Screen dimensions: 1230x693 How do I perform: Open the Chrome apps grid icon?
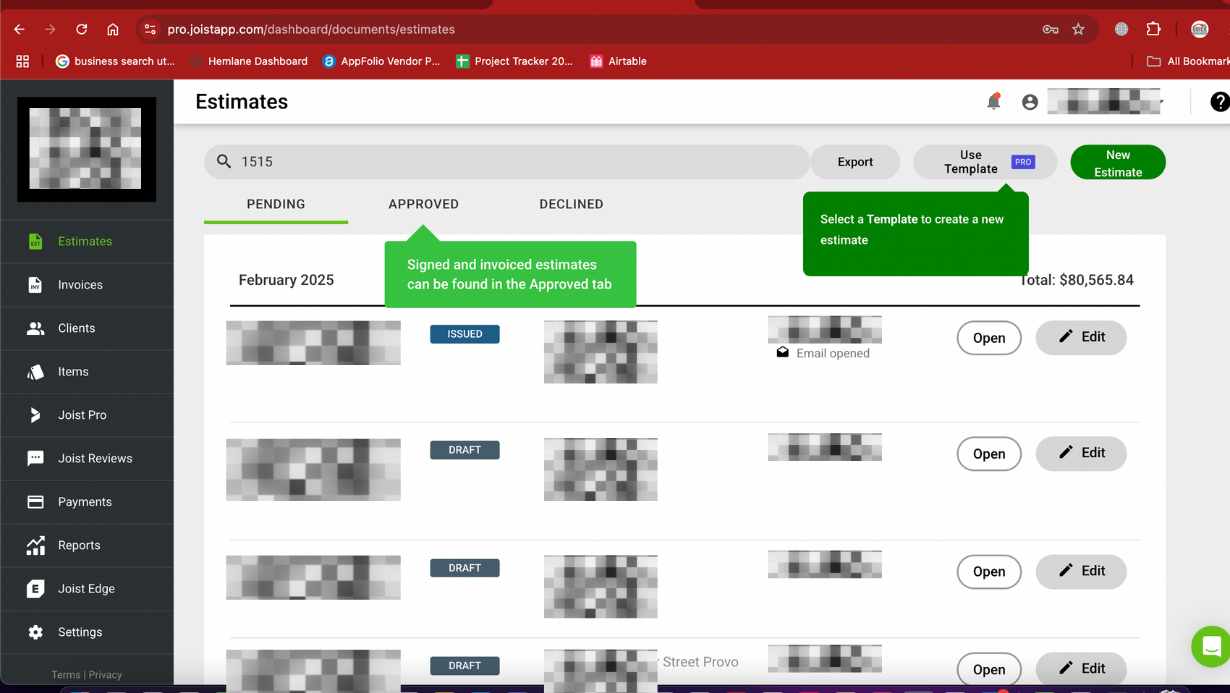coord(22,61)
